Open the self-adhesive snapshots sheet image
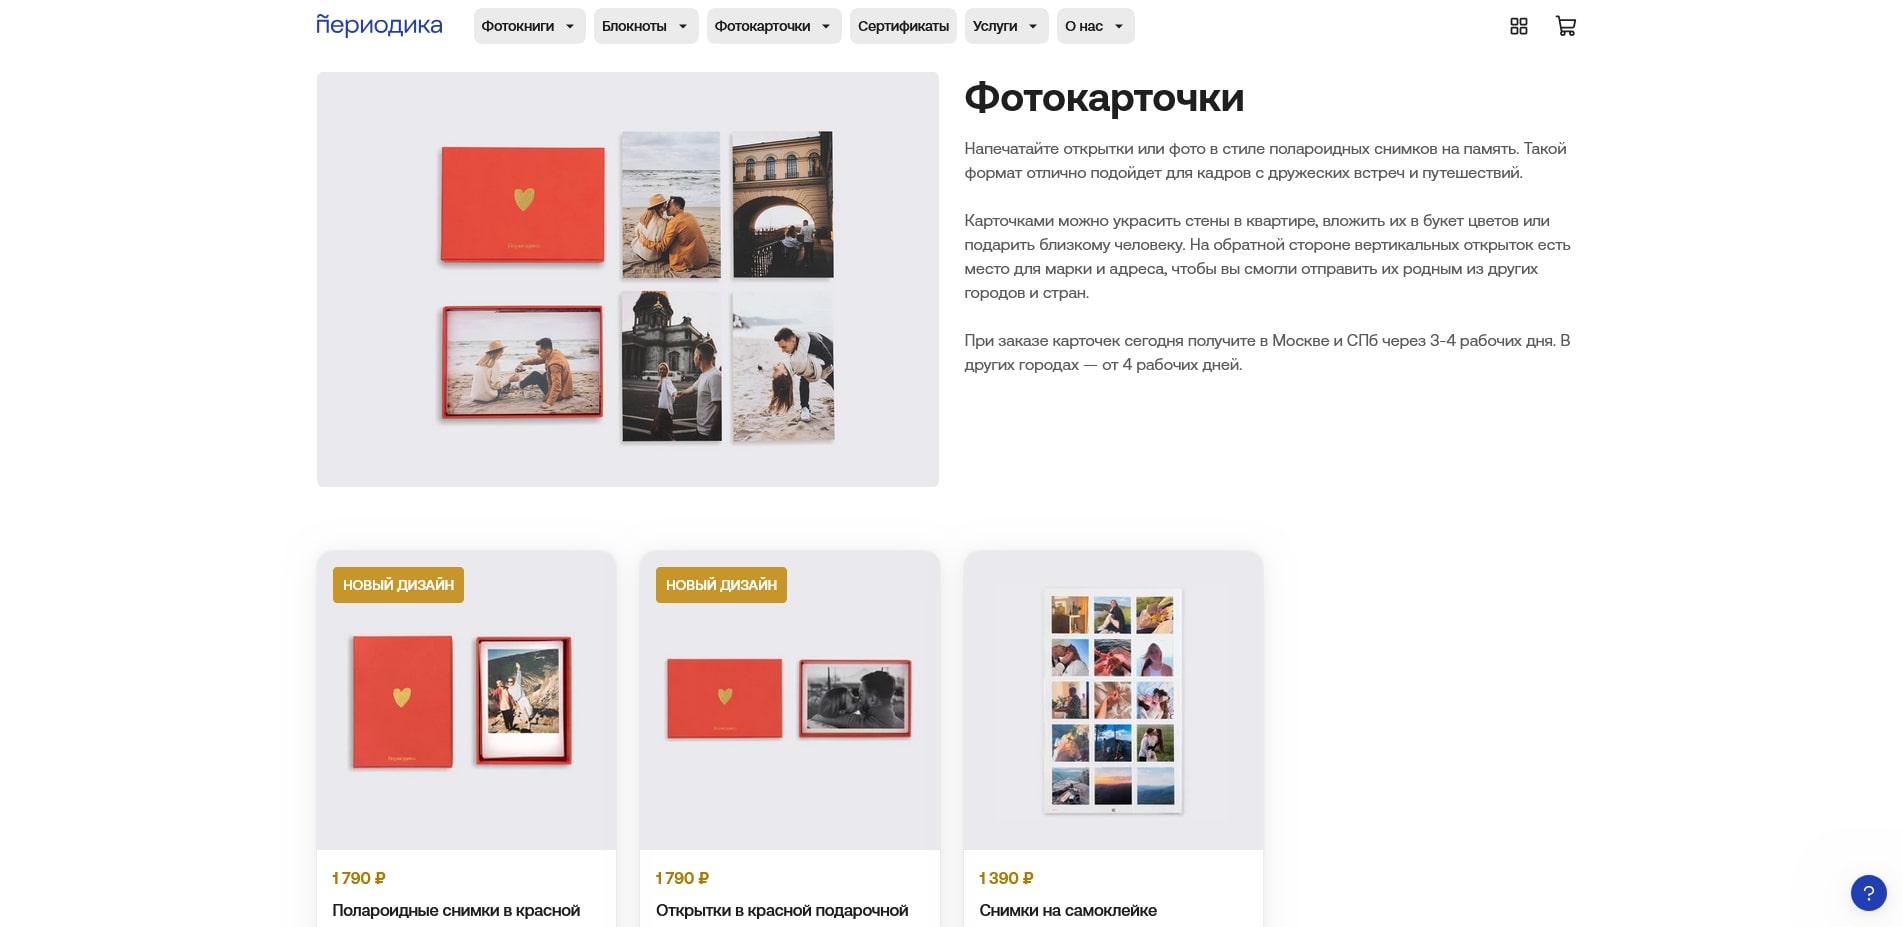This screenshot has width=1903, height=927. [x=1113, y=701]
